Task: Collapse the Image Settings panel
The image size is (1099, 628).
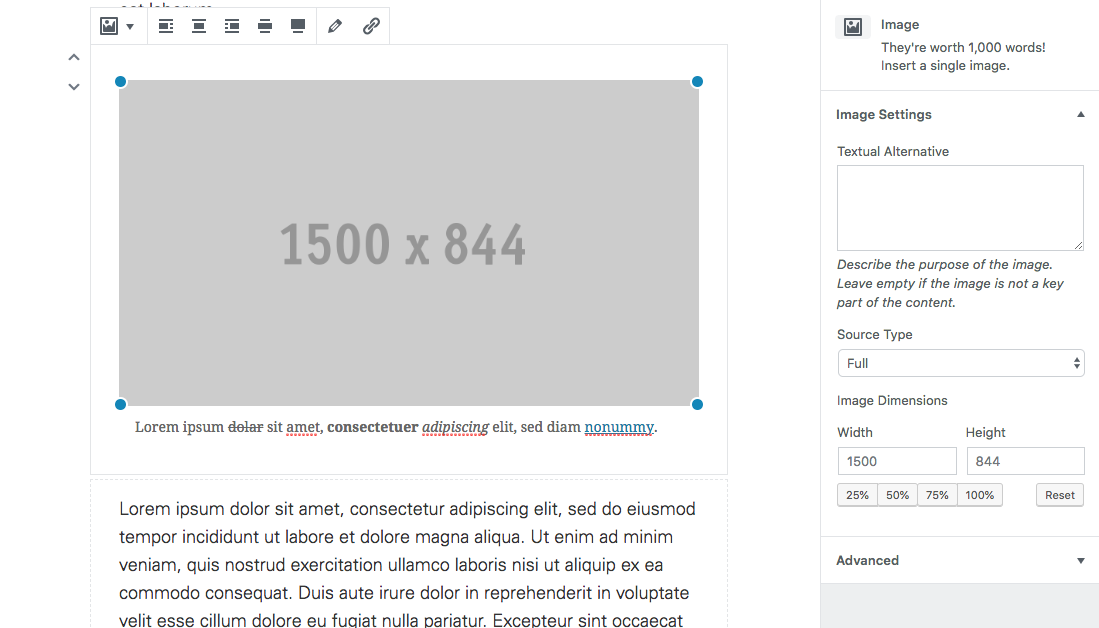Action: click(x=1080, y=114)
